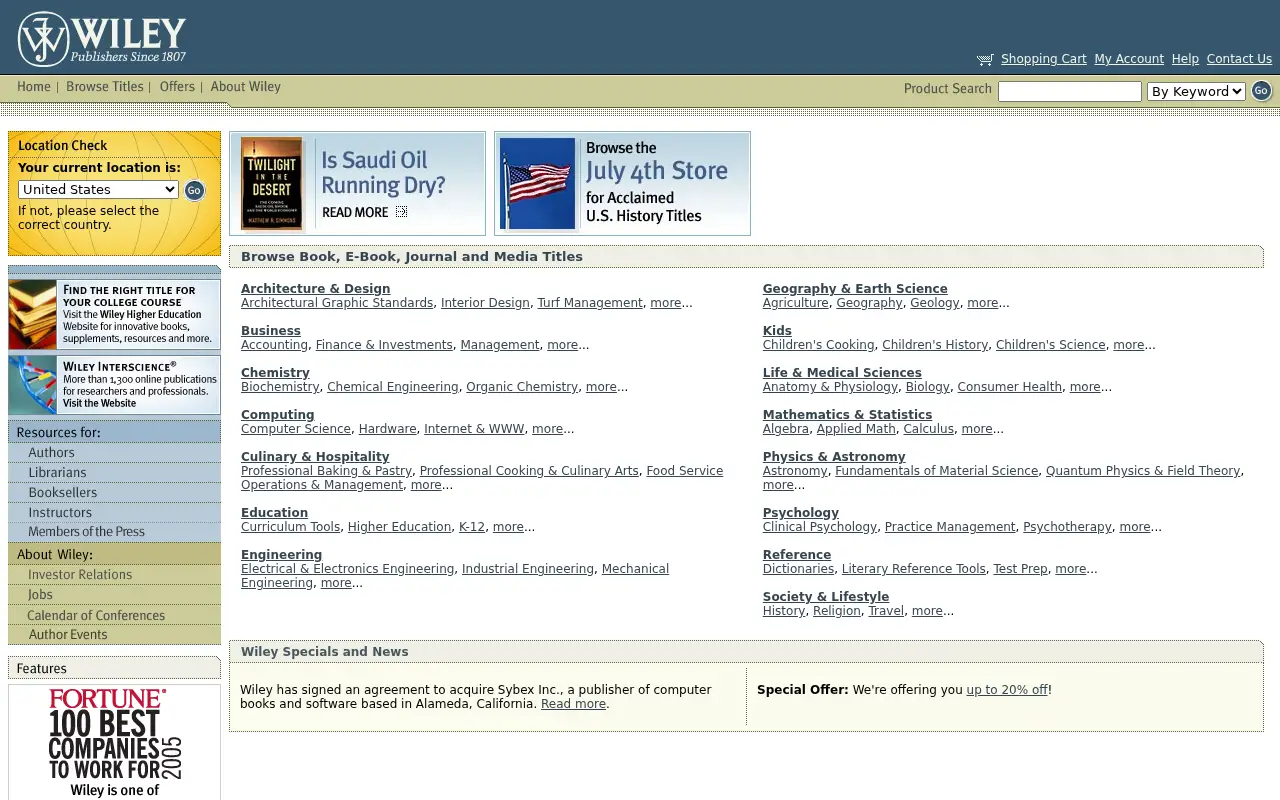Click the up to 20% off offer link

1007,690
